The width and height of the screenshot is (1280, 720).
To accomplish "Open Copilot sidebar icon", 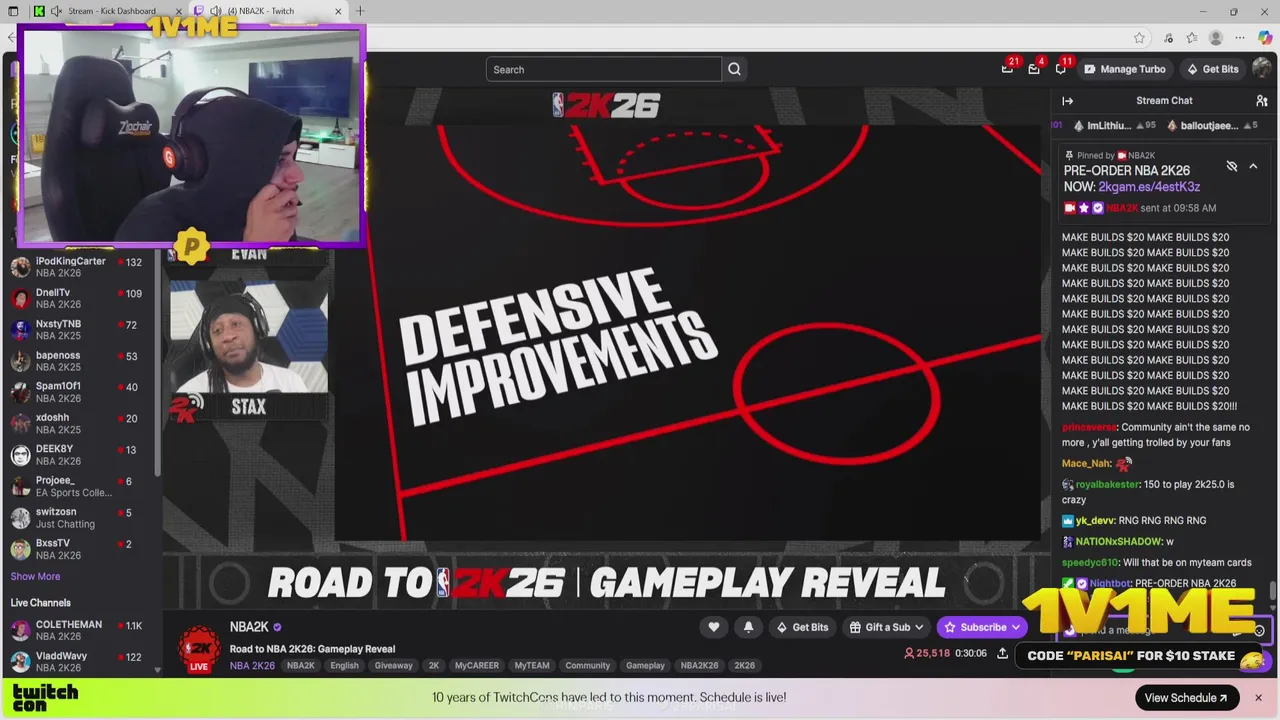I will tap(1265, 38).
